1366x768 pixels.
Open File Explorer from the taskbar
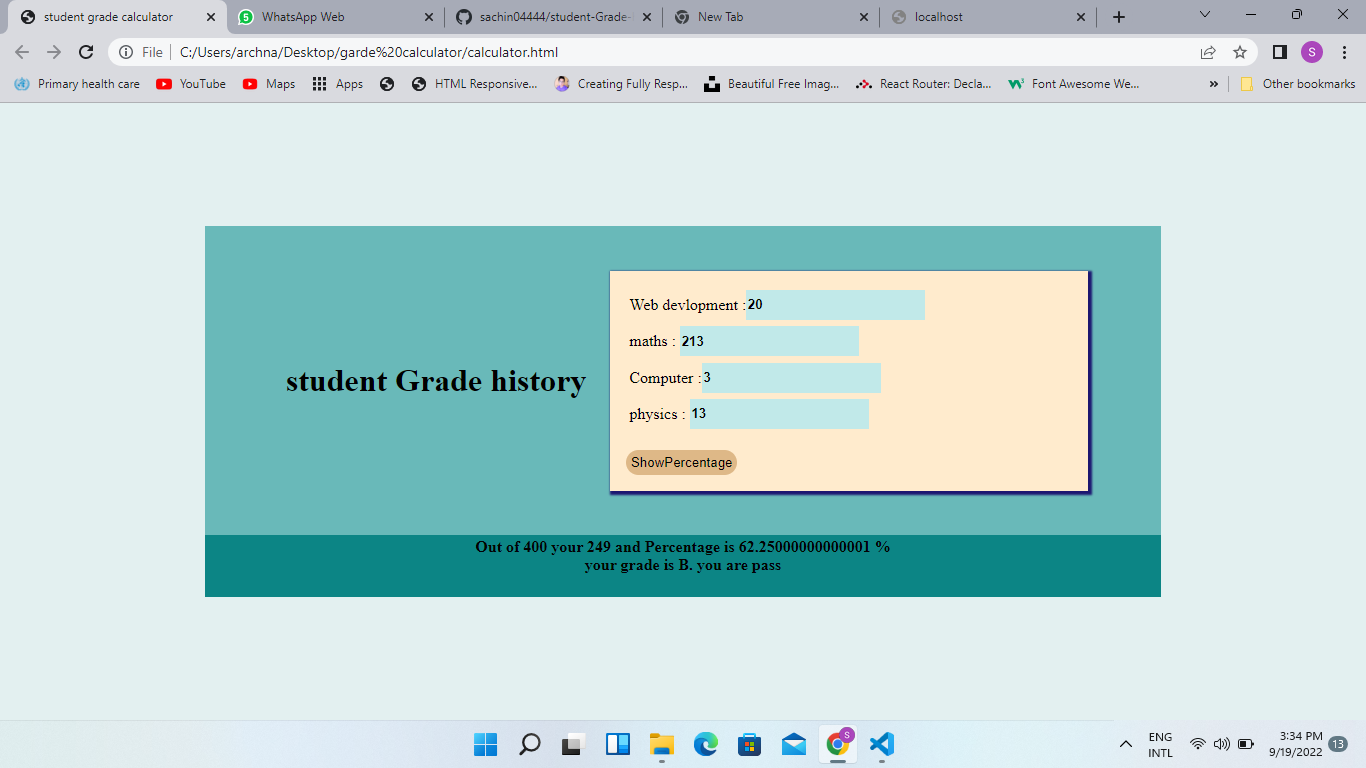click(661, 744)
